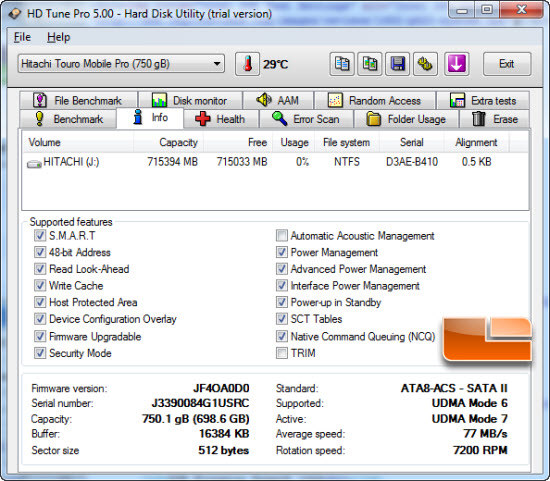Open the Error Scan magnifier tab
This screenshot has width=550, height=481.
pyautogui.click(x=306, y=119)
